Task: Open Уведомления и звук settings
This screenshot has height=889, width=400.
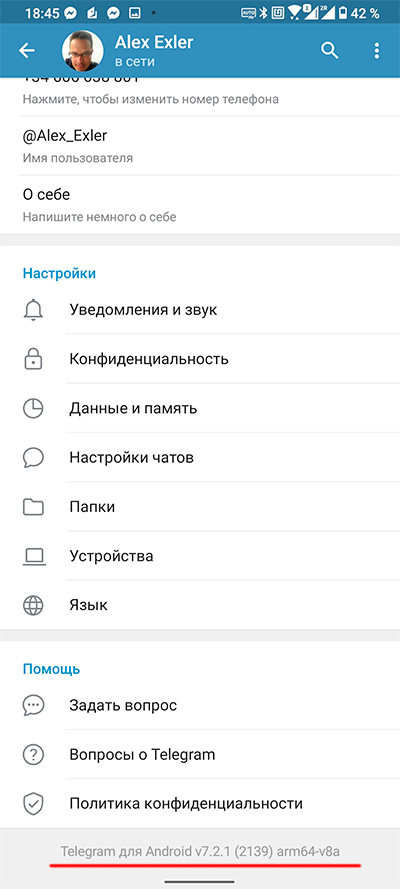Action: [200, 310]
